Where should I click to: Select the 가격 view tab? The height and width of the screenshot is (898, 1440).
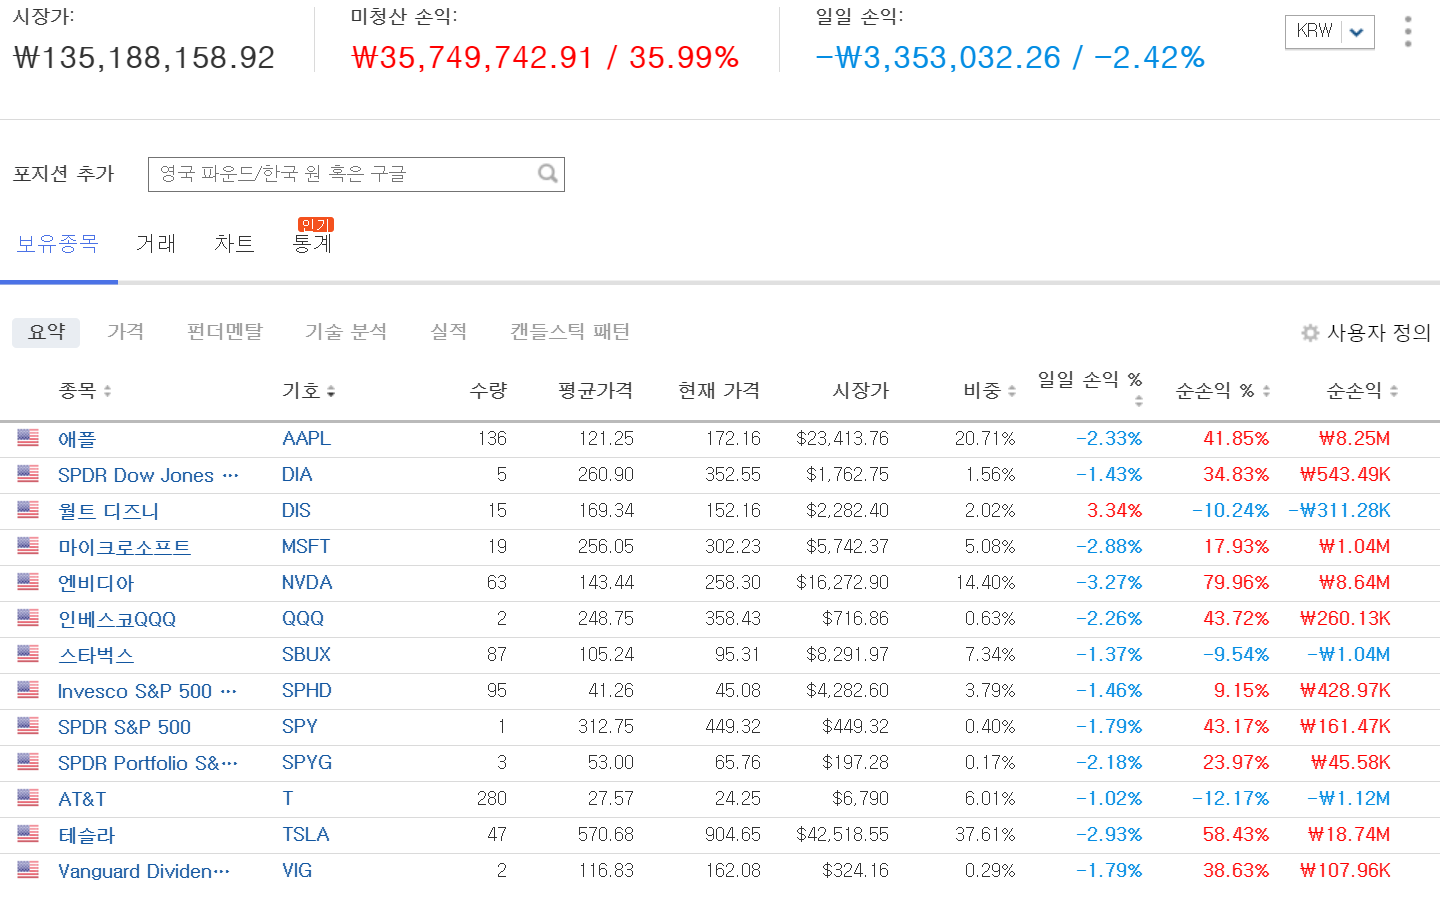tap(126, 332)
